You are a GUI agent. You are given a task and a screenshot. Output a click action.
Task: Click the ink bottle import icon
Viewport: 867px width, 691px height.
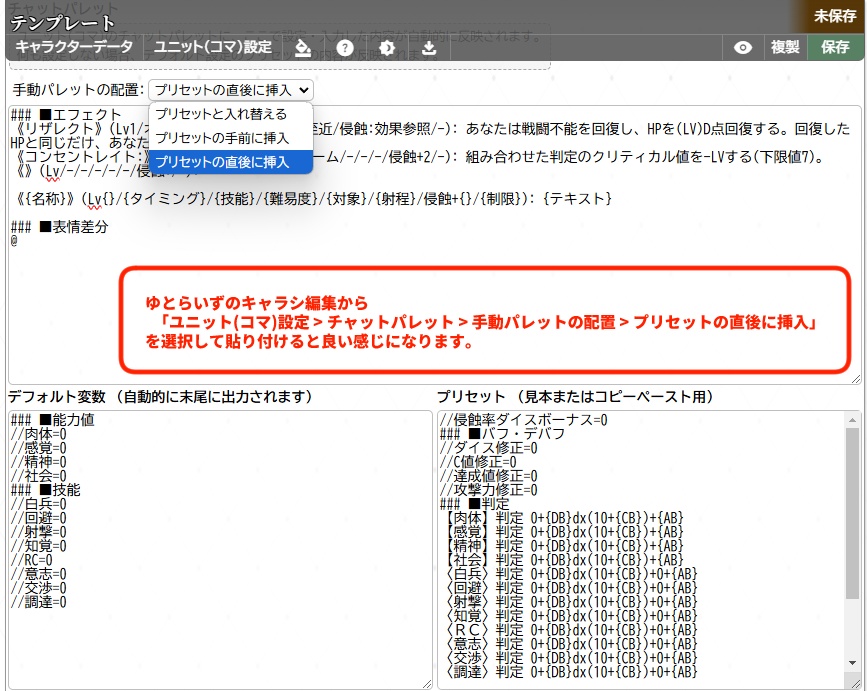[x=302, y=47]
